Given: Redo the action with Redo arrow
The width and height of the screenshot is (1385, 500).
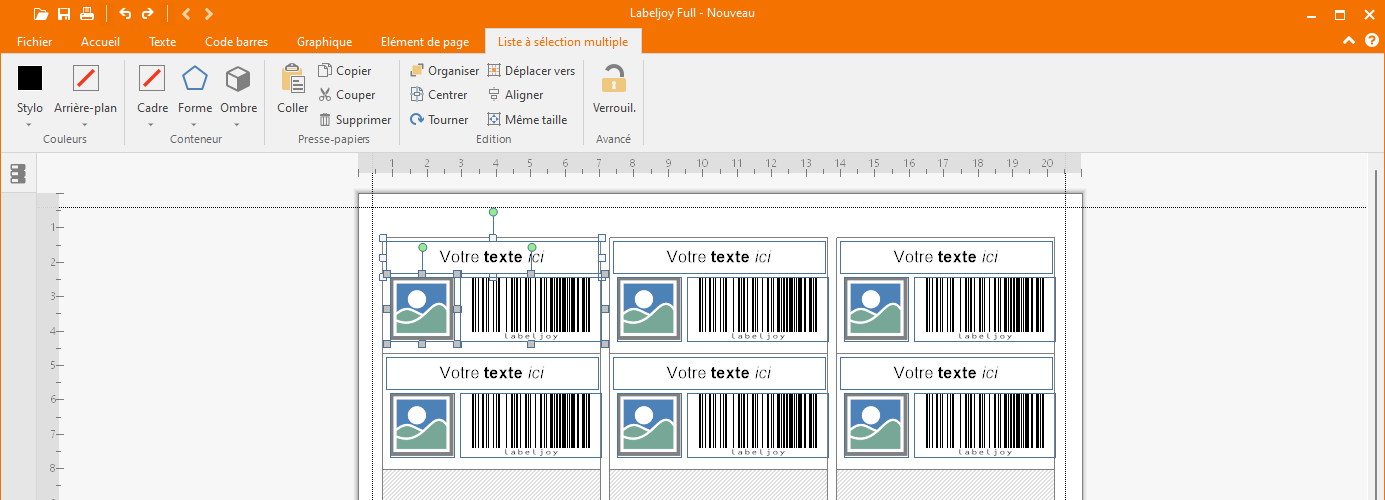Looking at the screenshot, I should point(148,14).
